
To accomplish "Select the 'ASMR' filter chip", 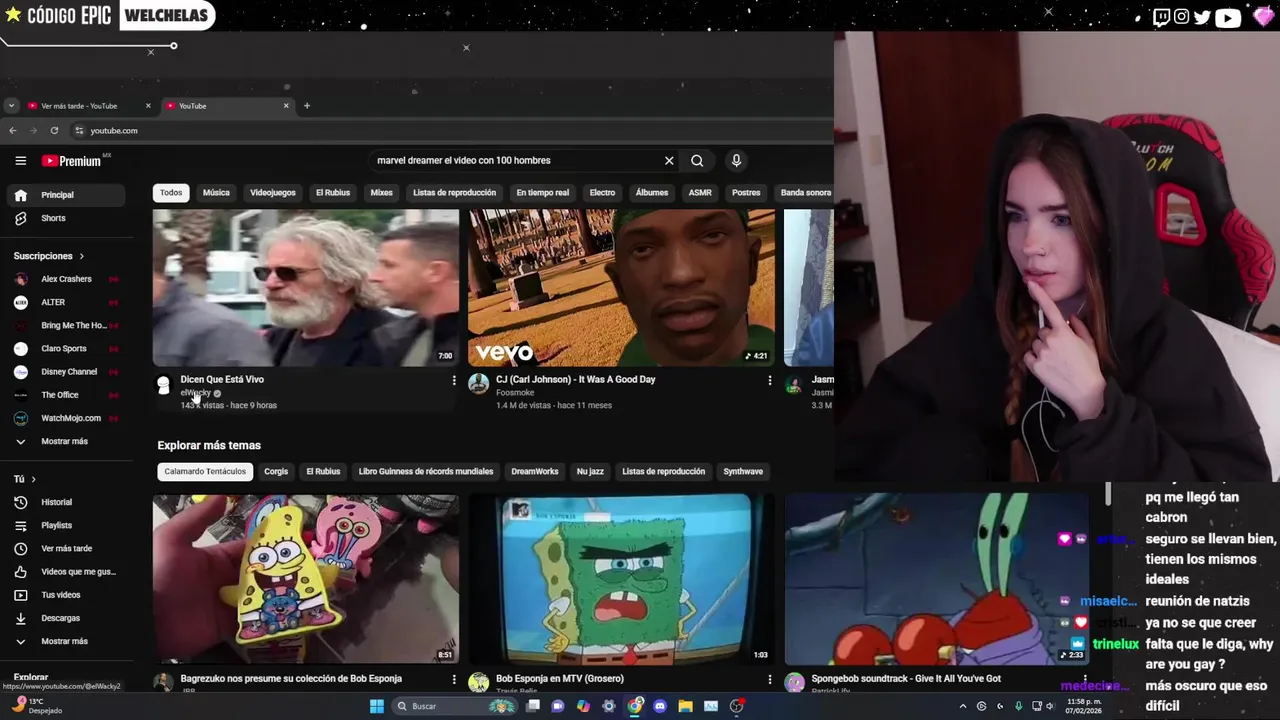I will 700,192.
